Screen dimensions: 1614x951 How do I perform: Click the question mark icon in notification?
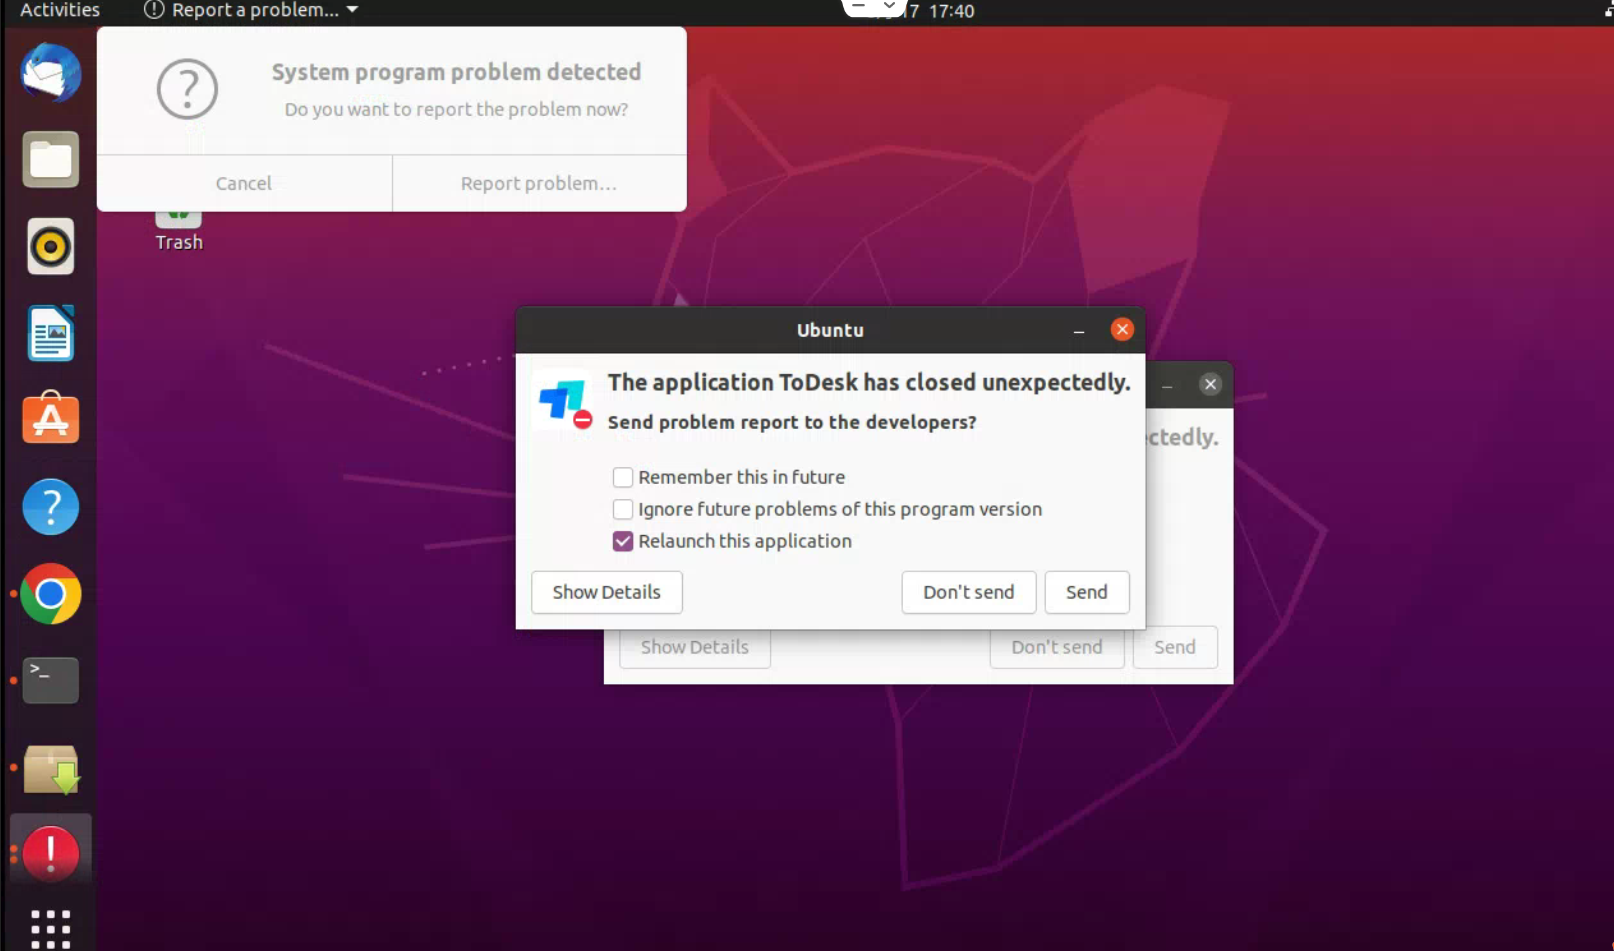[187, 89]
